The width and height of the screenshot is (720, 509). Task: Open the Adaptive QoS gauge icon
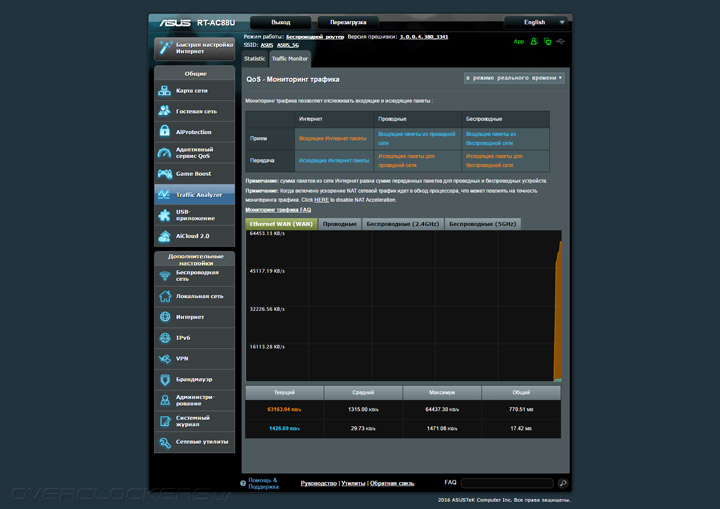[x=164, y=153]
